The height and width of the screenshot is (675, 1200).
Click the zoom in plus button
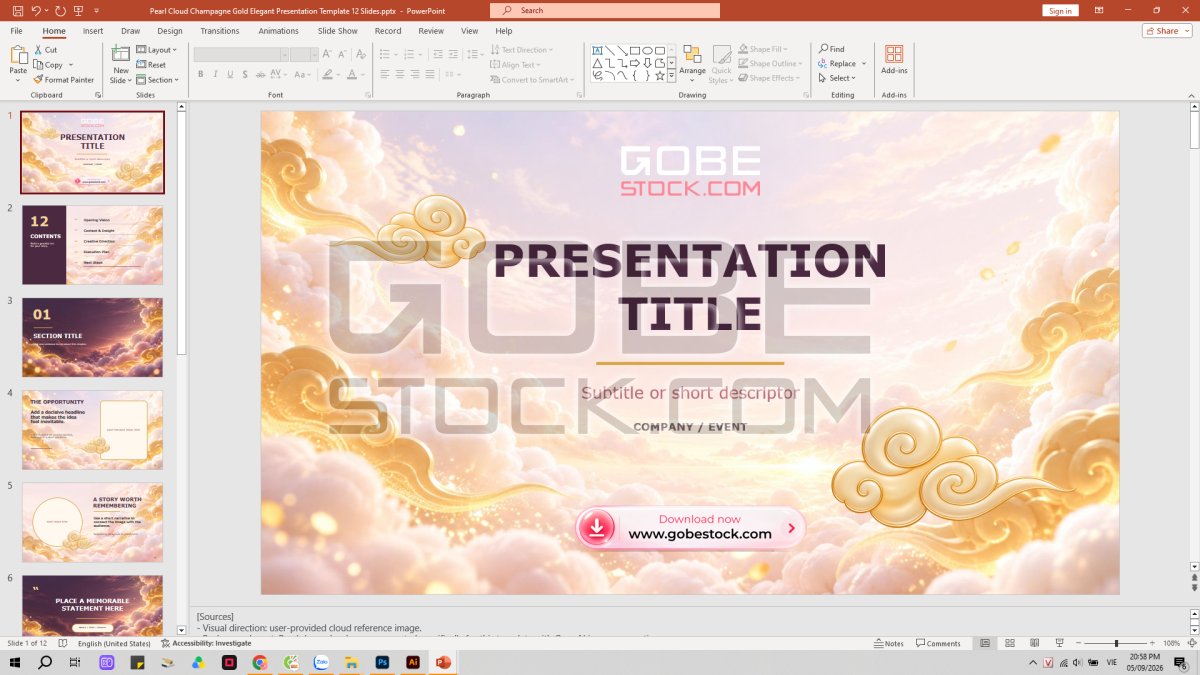(x=1153, y=643)
